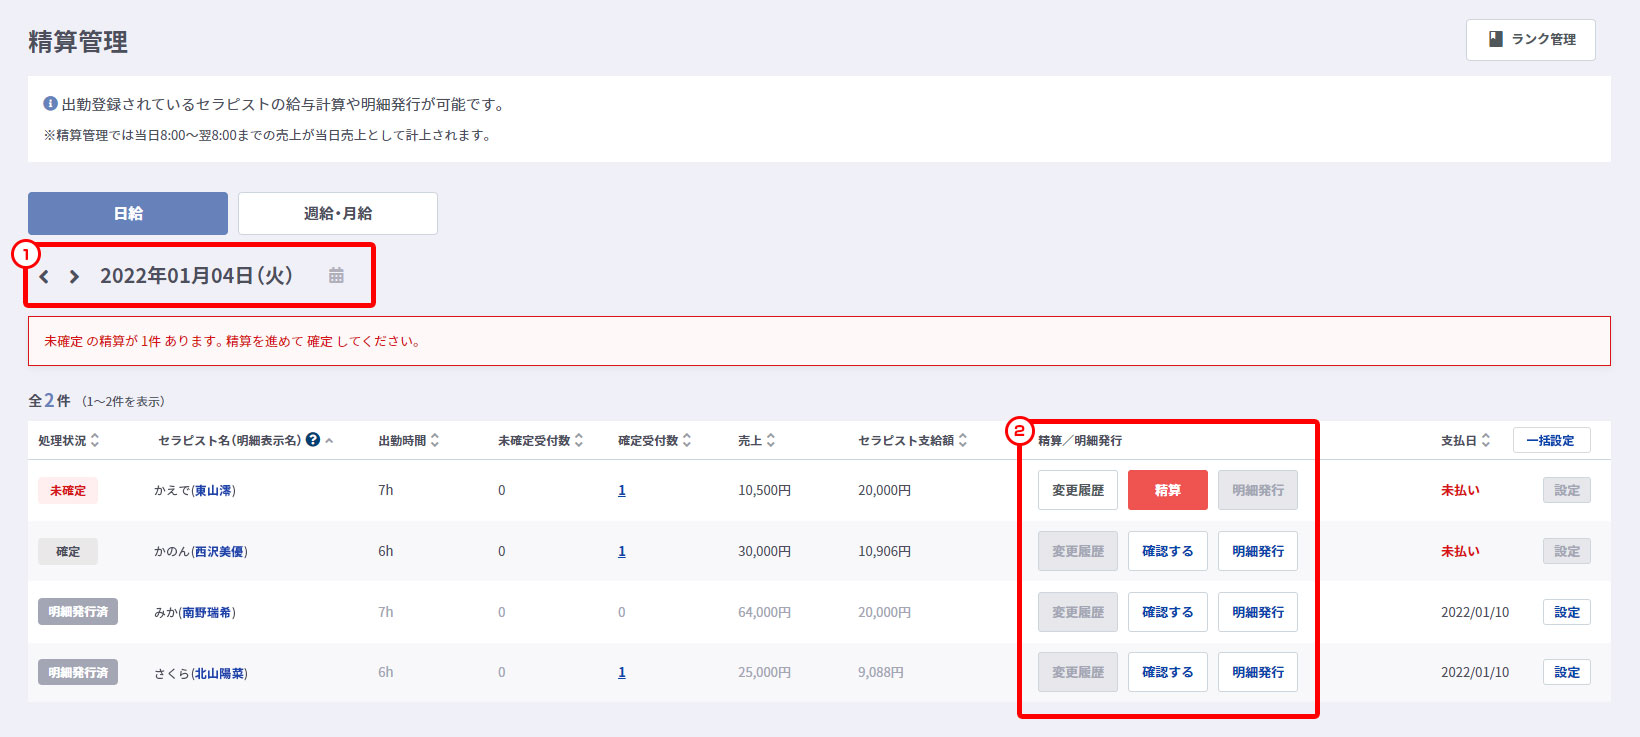Switch to the 日給 tab
The image size is (1640, 737).
point(128,214)
